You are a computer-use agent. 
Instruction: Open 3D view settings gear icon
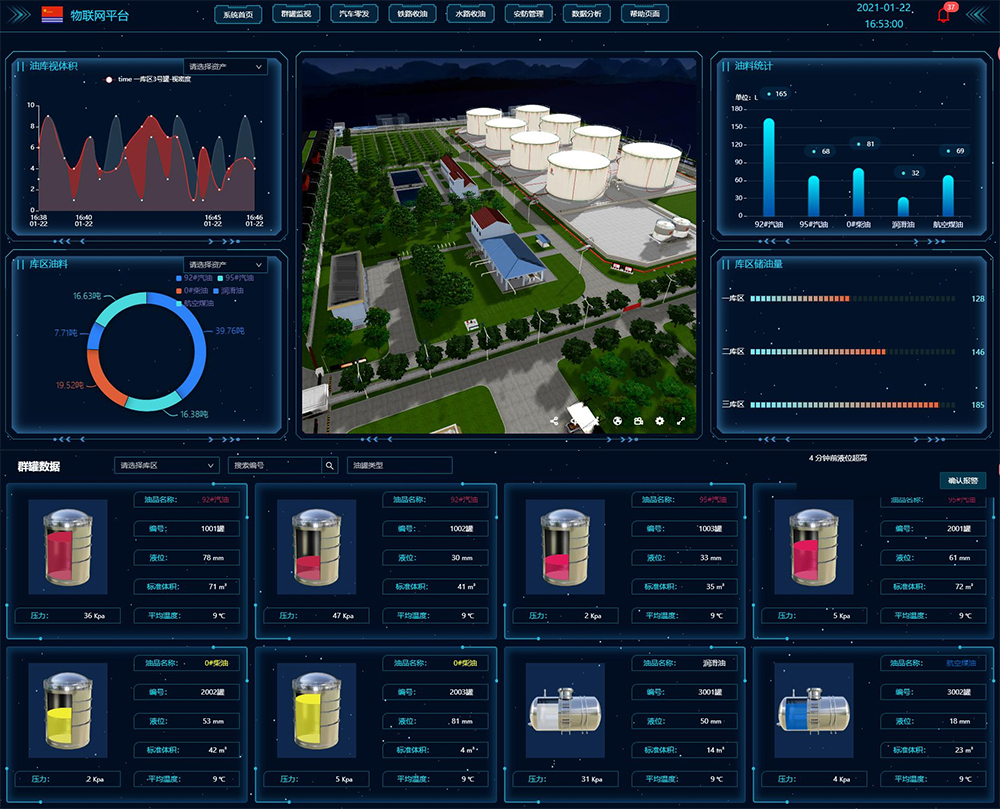click(660, 421)
